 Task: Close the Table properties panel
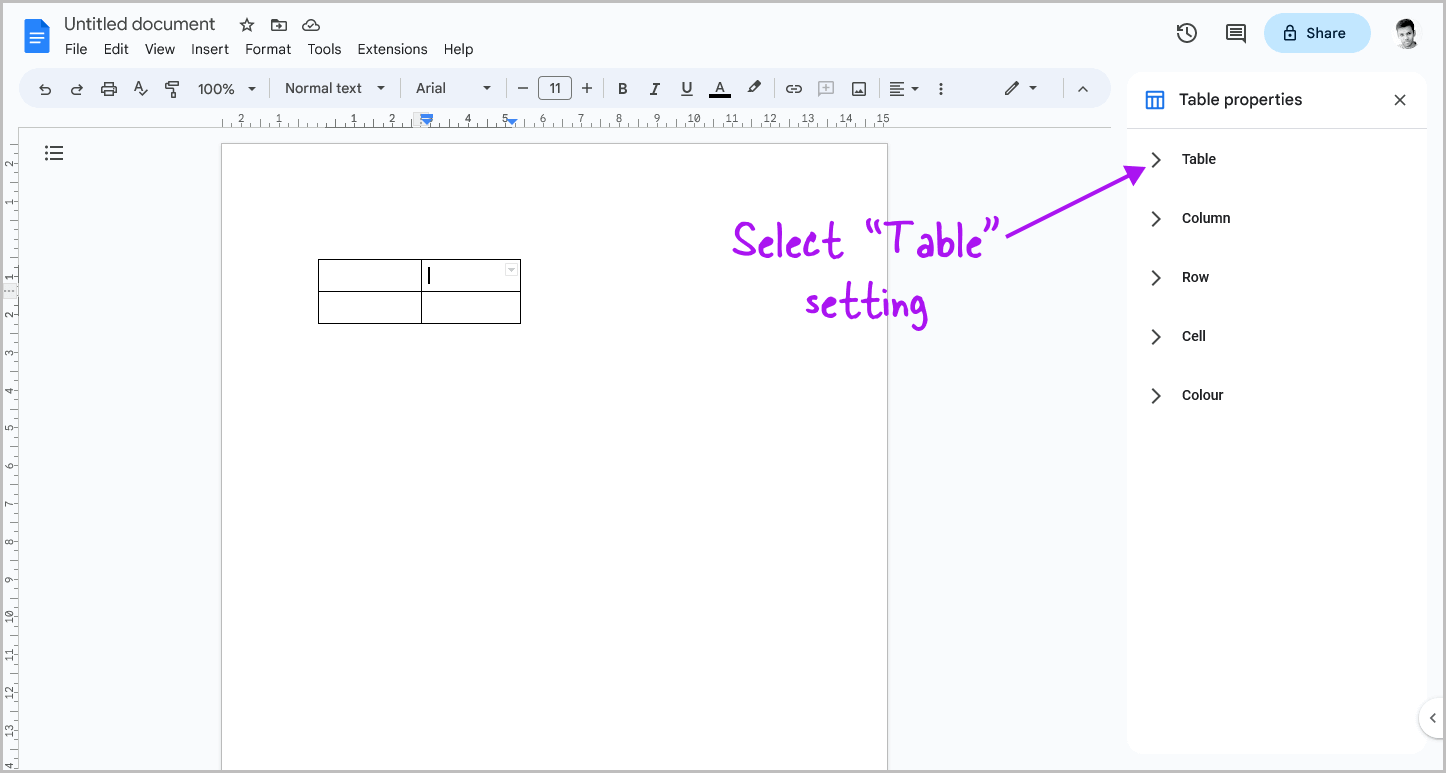click(1400, 100)
